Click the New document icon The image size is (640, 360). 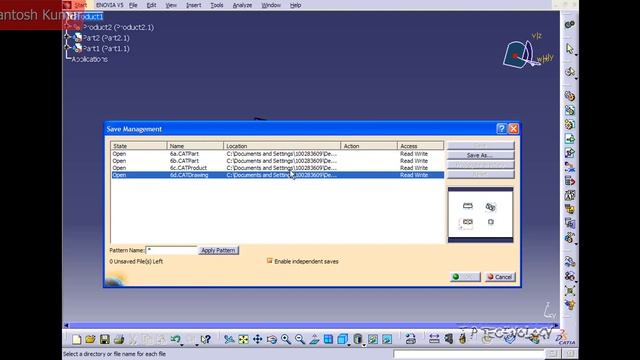click(76, 339)
